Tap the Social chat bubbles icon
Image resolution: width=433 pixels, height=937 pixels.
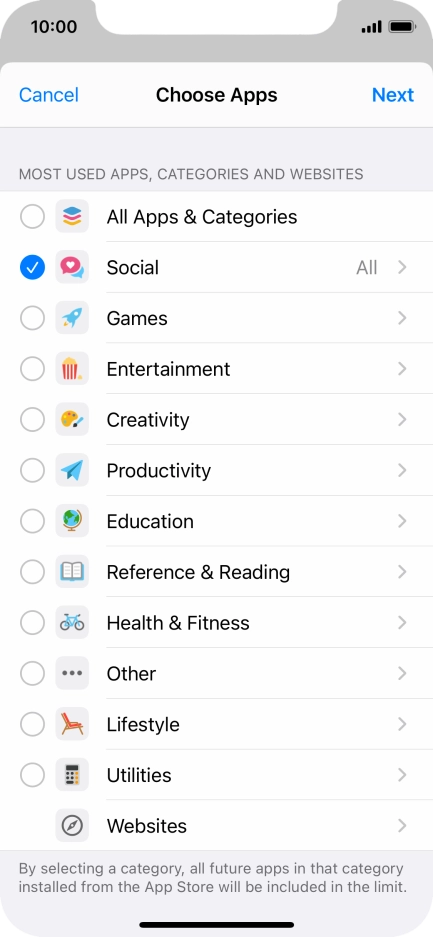(x=72, y=267)
